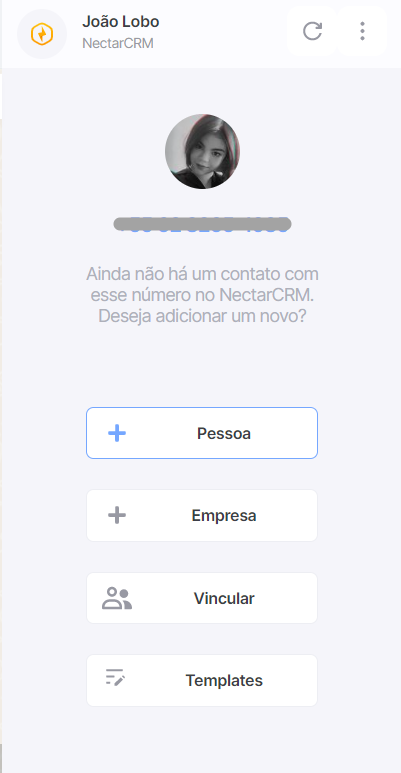
Task: Open the contact's circular profile photo
Action: click(202, 151)
